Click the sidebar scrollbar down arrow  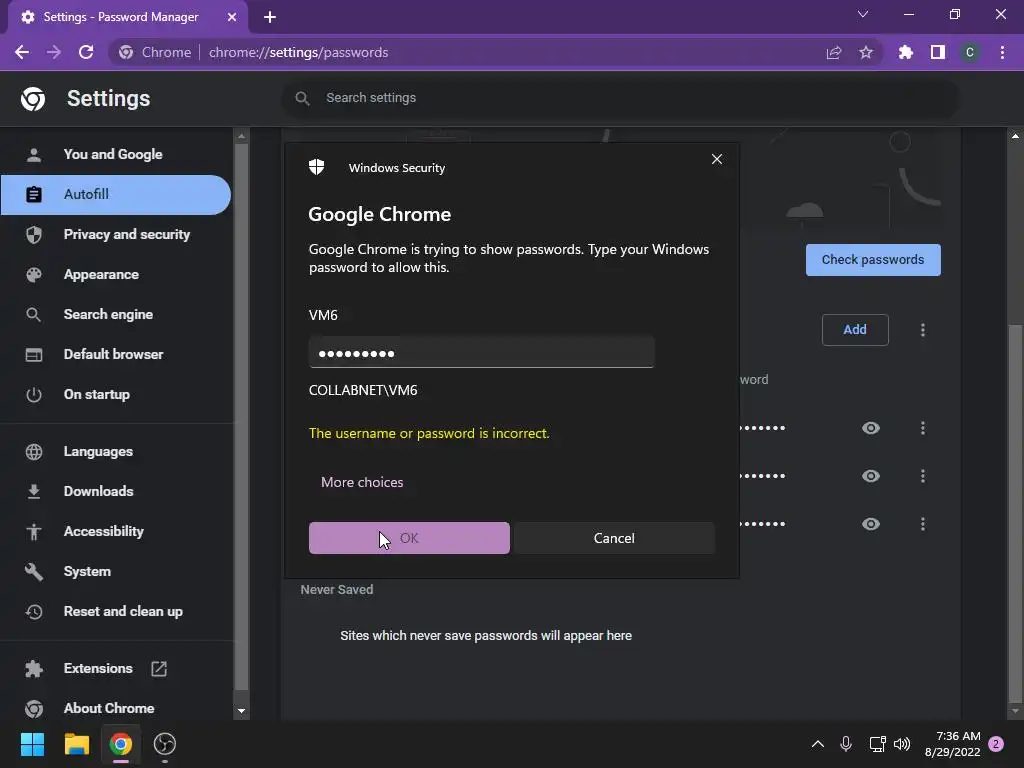click(x=242, y=711)
